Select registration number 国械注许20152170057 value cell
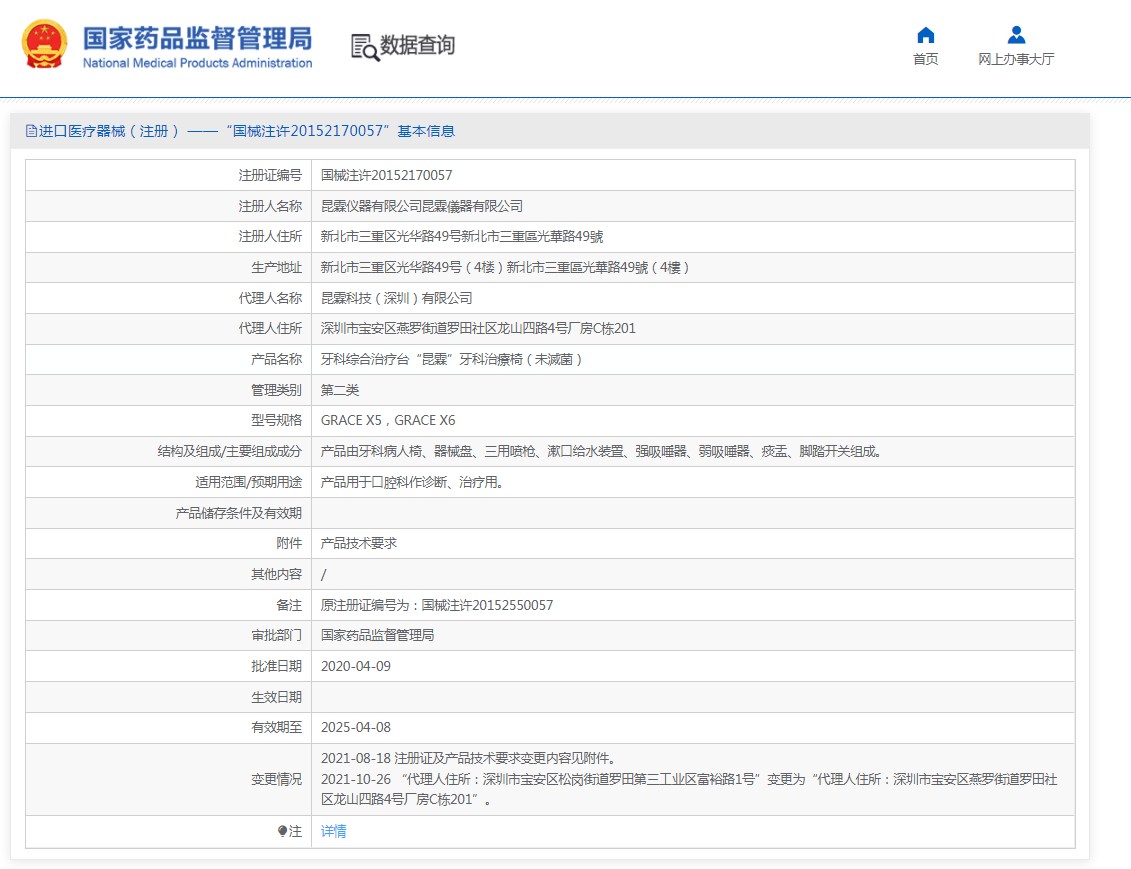The height and width of the screenshot is (869, 1131). click(386, 175)
